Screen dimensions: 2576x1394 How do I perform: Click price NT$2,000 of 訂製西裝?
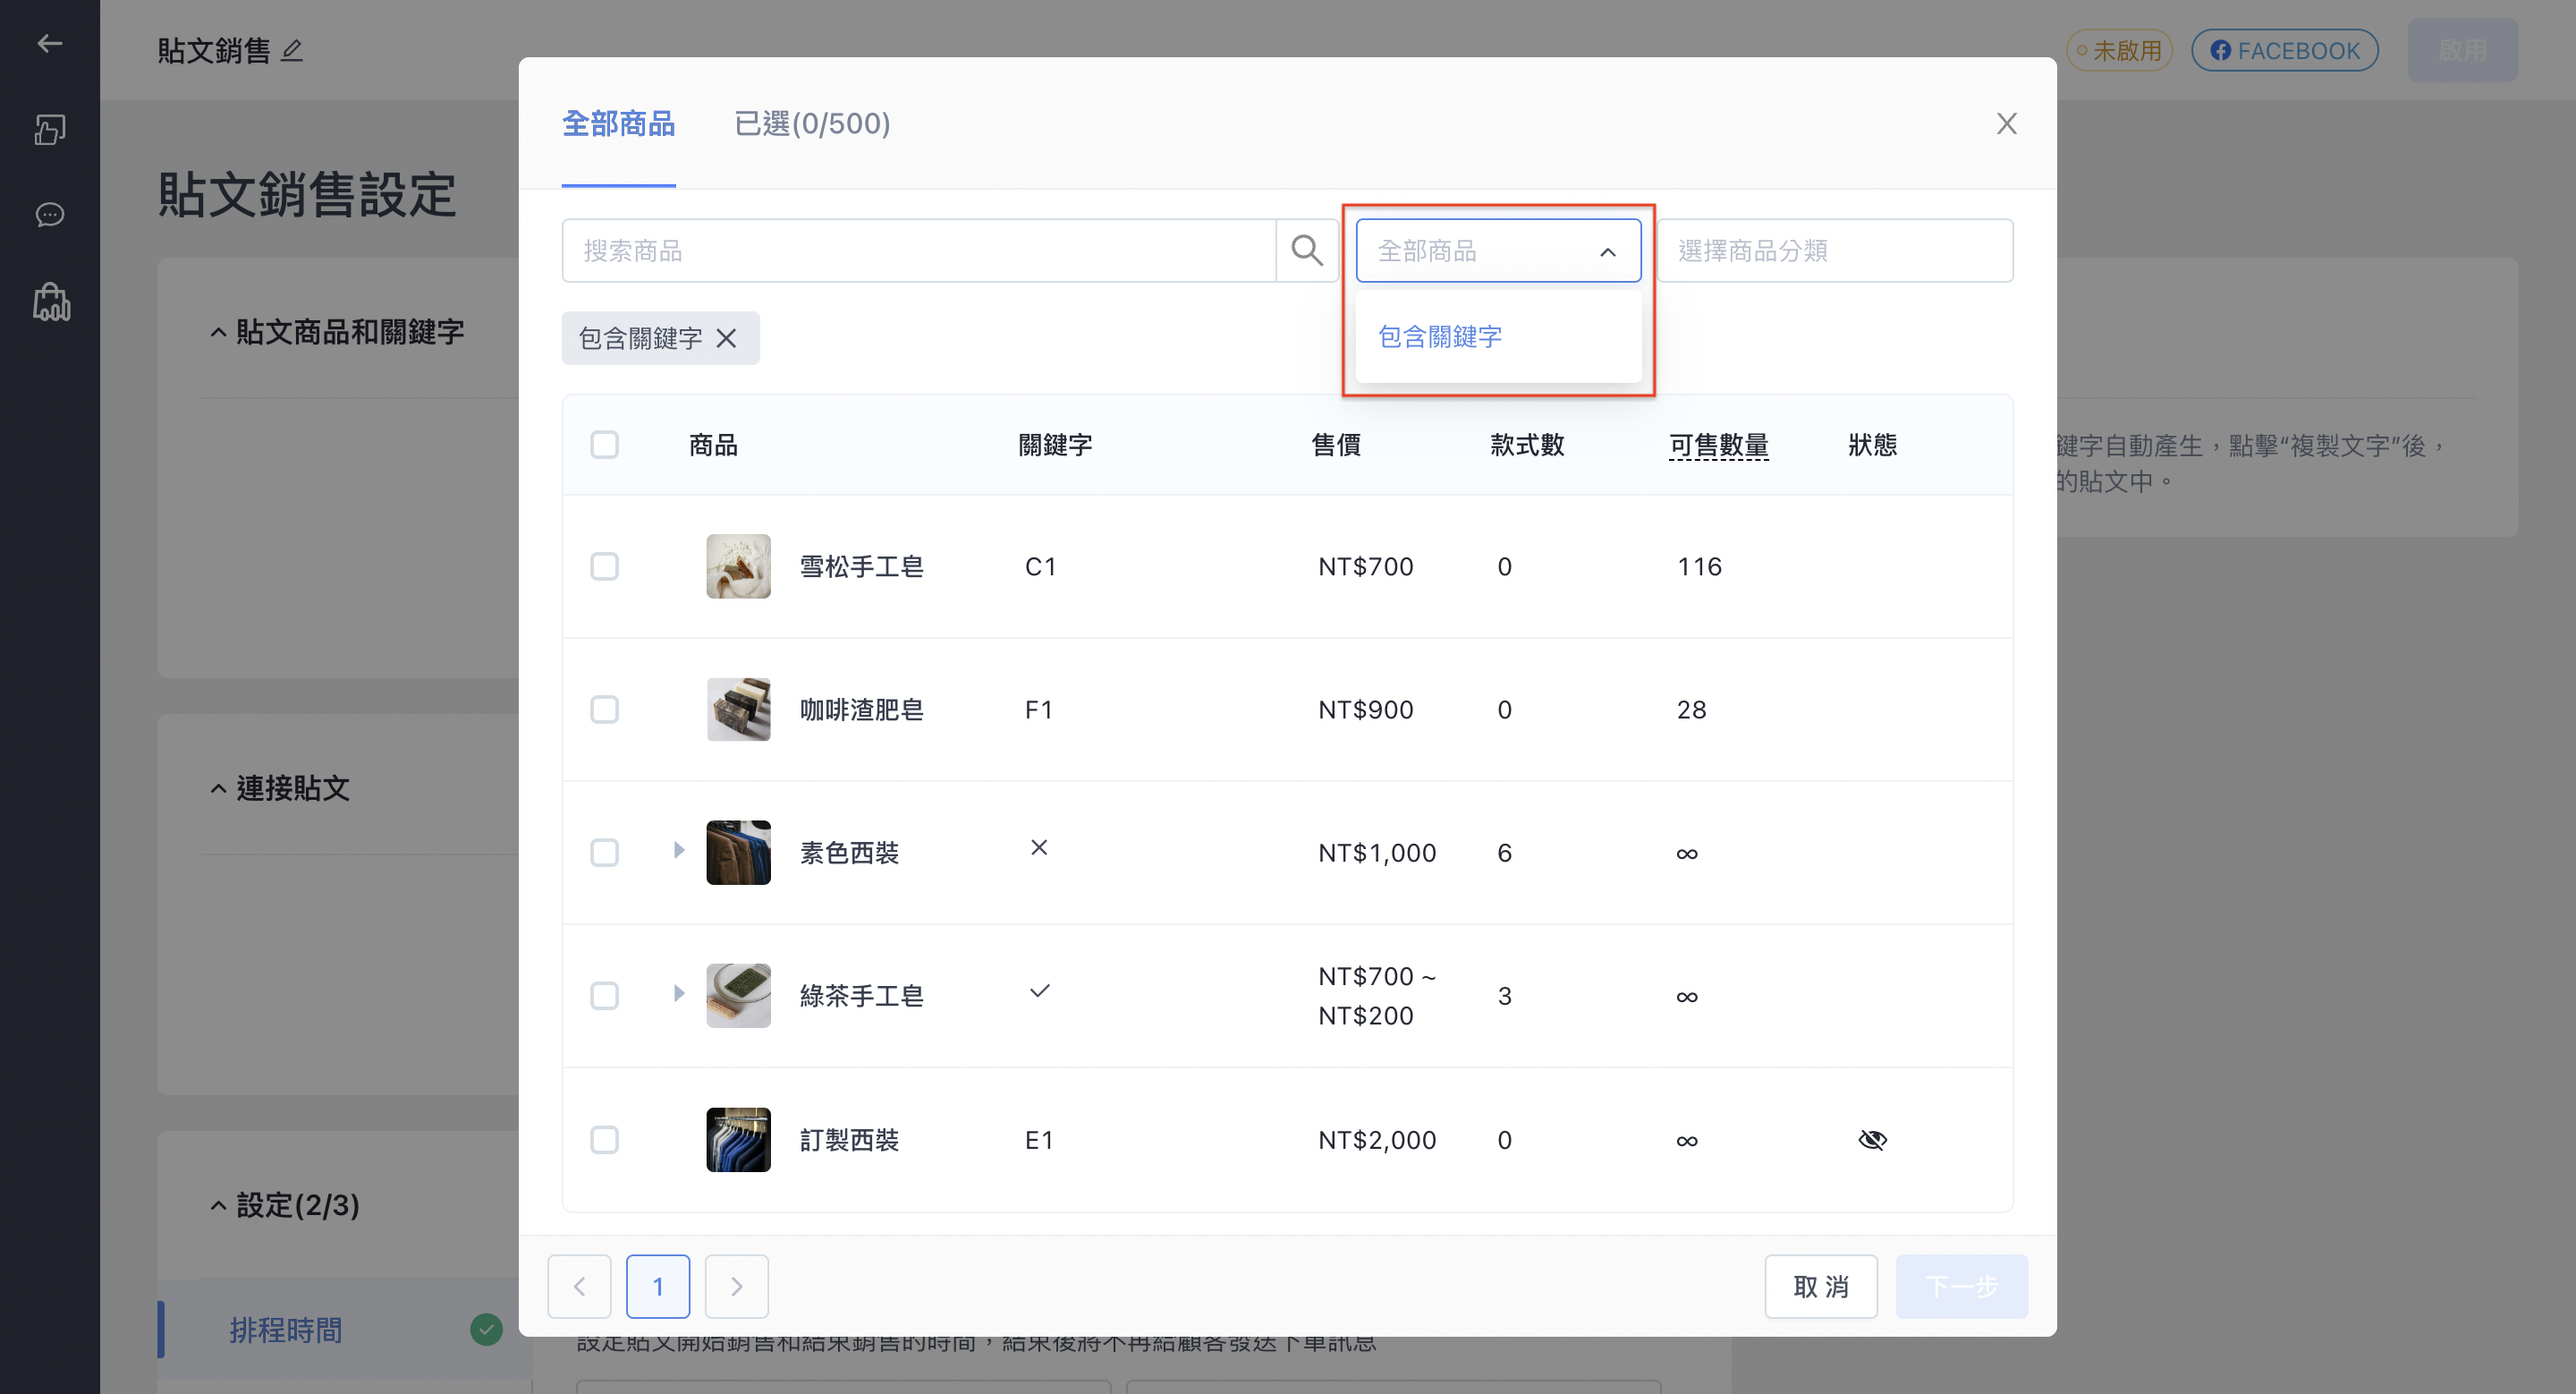coord(1376,1139)
